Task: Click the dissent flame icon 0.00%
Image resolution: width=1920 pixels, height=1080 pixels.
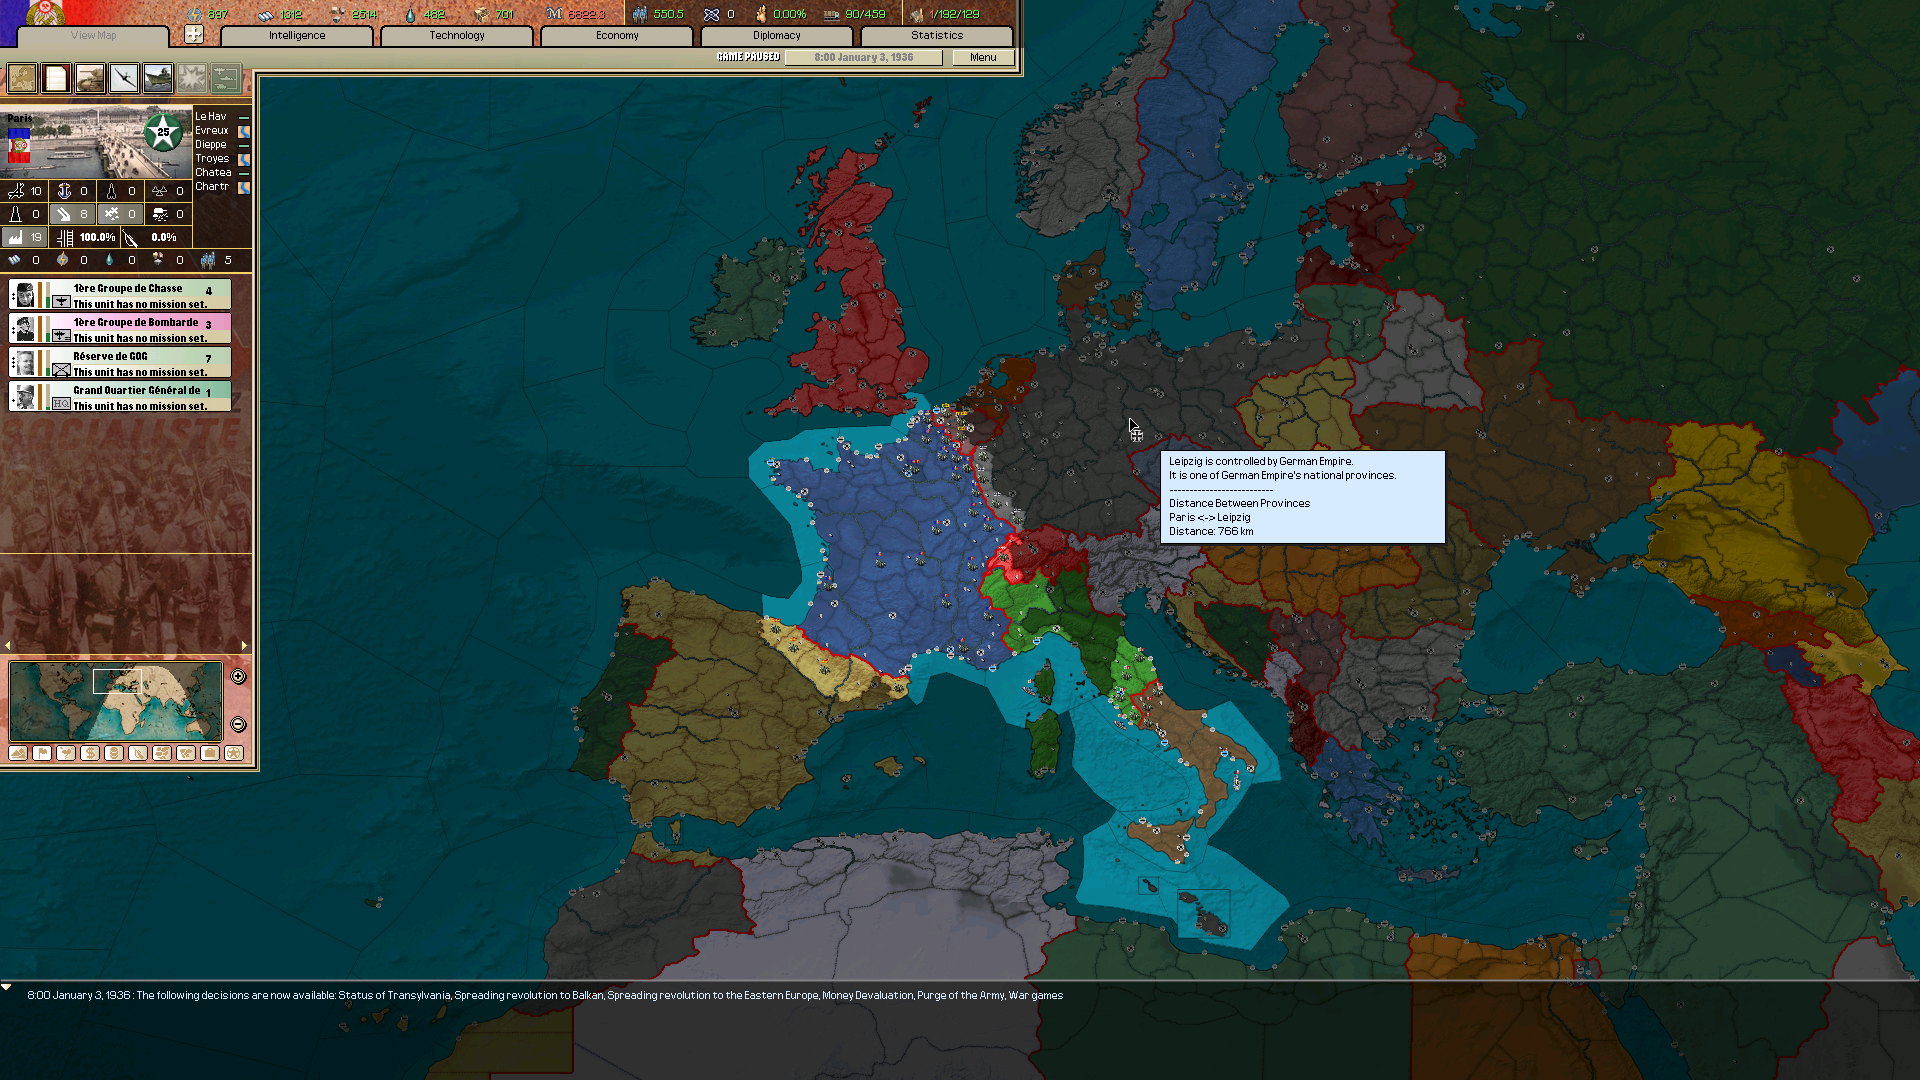Action: [761, 14]
